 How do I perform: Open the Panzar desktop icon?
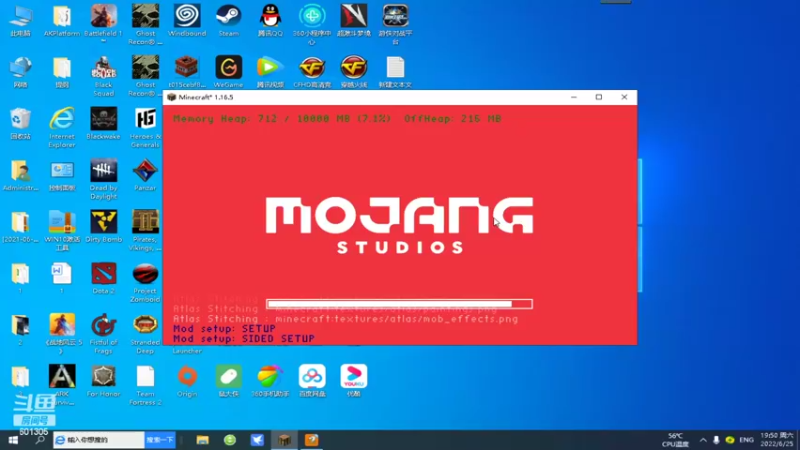click(145, 175)
